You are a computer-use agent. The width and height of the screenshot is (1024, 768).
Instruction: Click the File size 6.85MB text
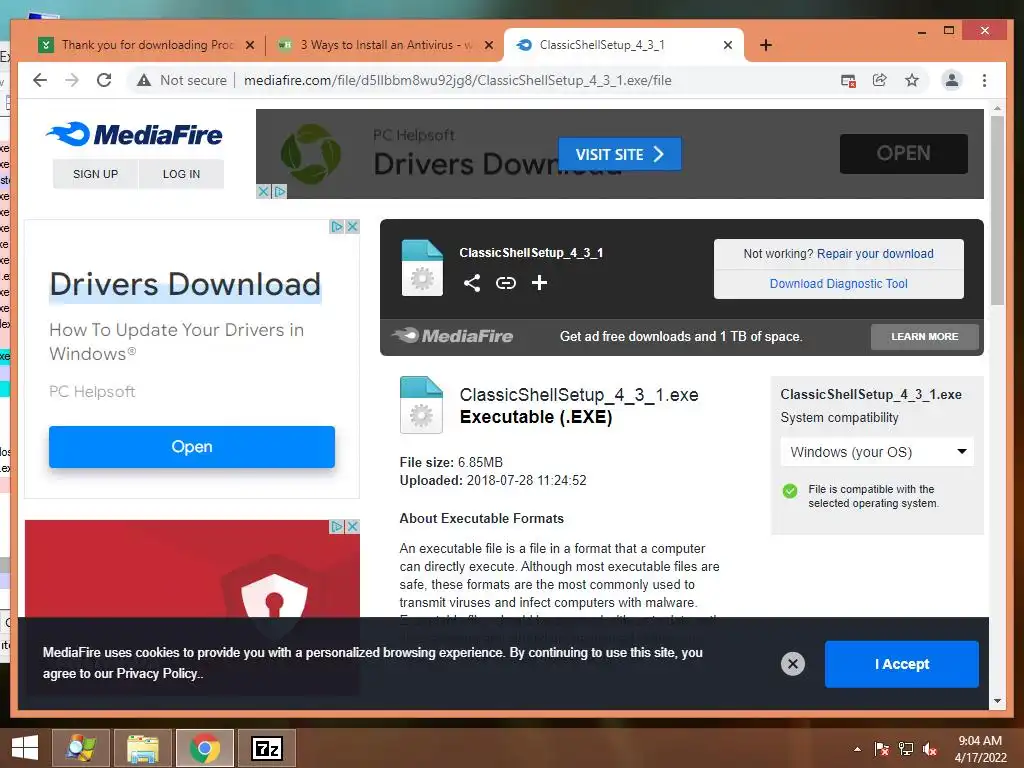451,462
